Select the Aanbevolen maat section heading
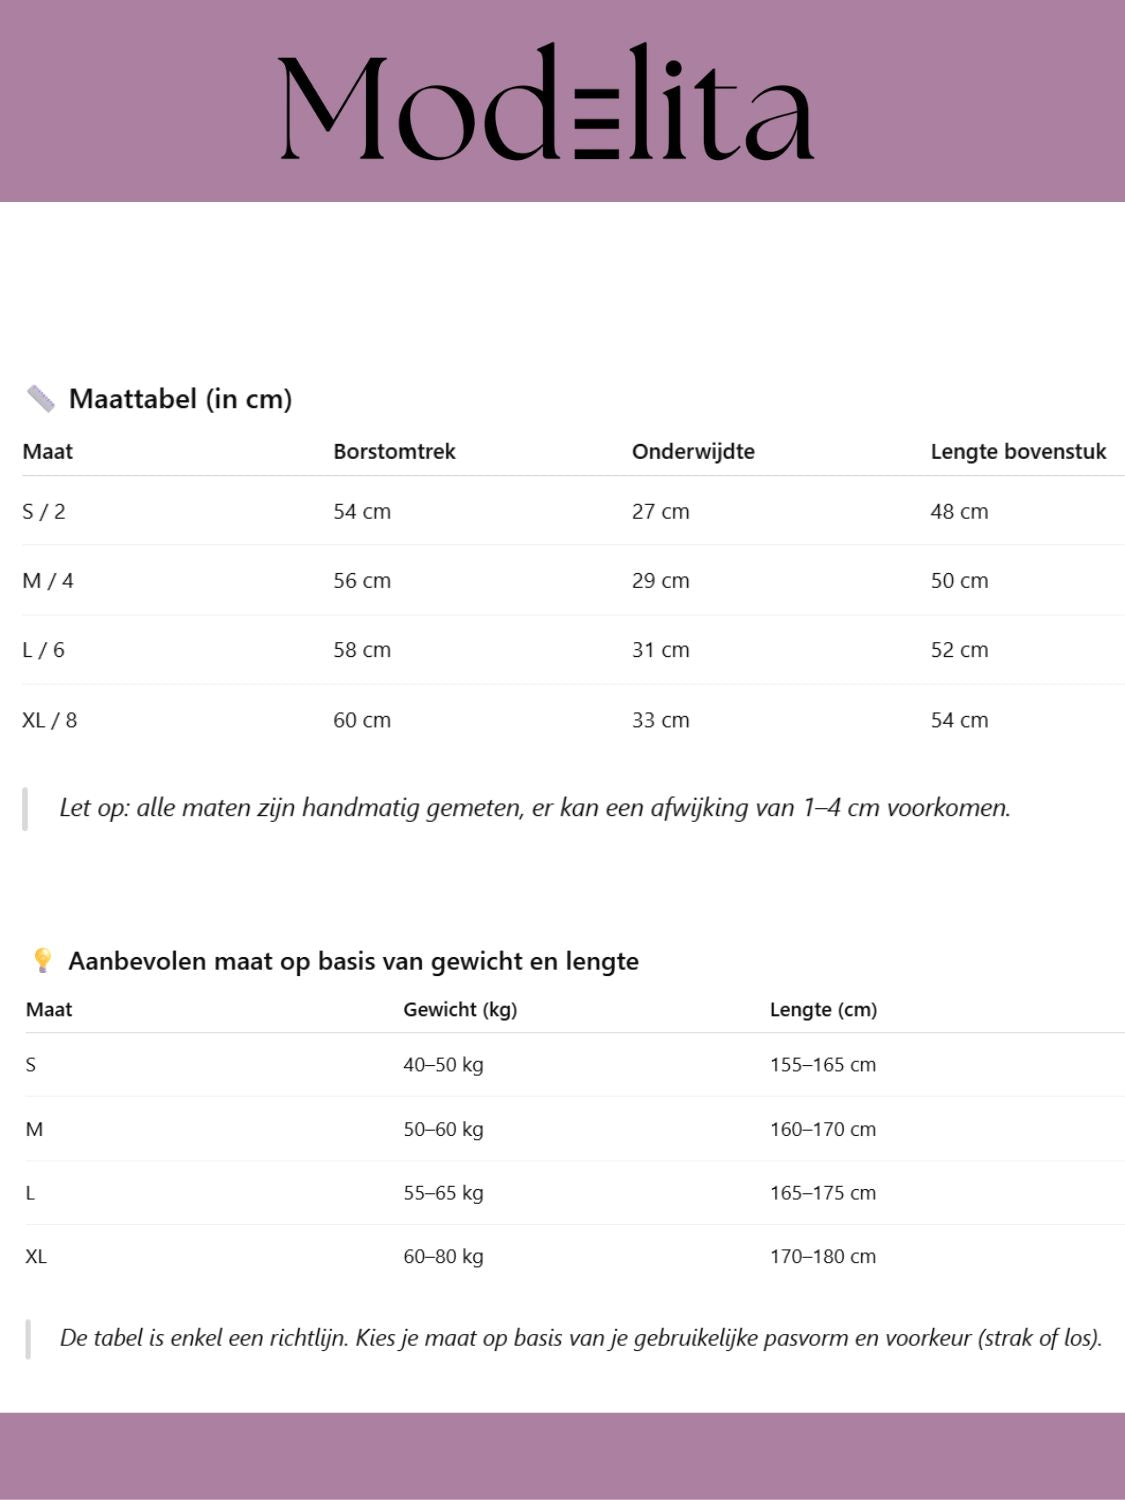1125x1500 pixels. click(353, 961)
